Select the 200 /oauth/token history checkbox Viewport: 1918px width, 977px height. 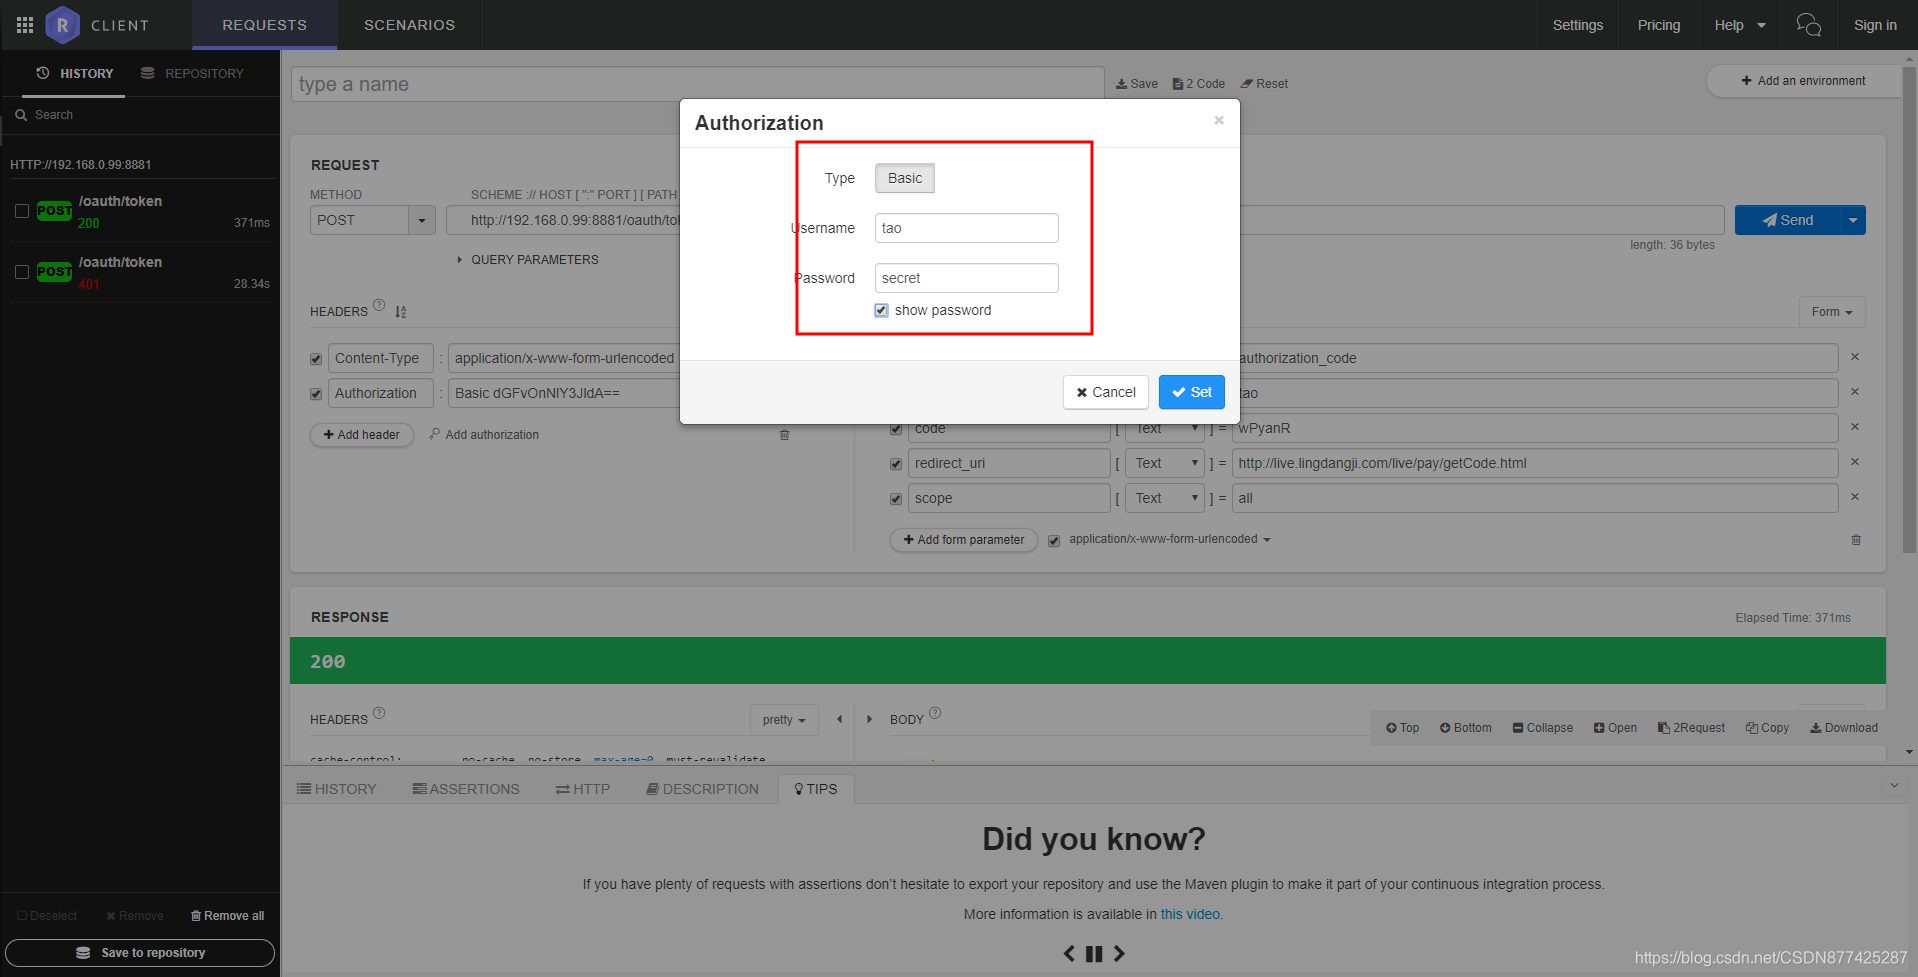coord(22,211)
